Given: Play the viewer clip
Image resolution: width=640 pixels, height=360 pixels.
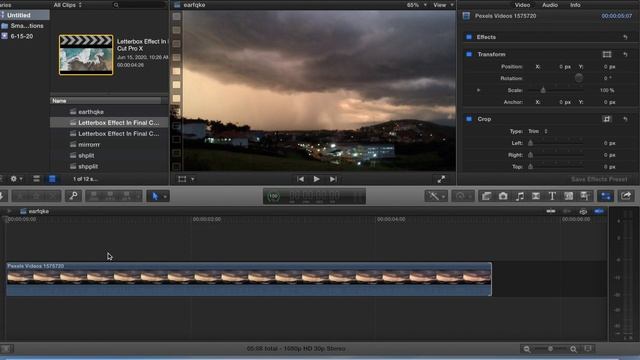Looking at the screenshot, I should tap(316, 179).
